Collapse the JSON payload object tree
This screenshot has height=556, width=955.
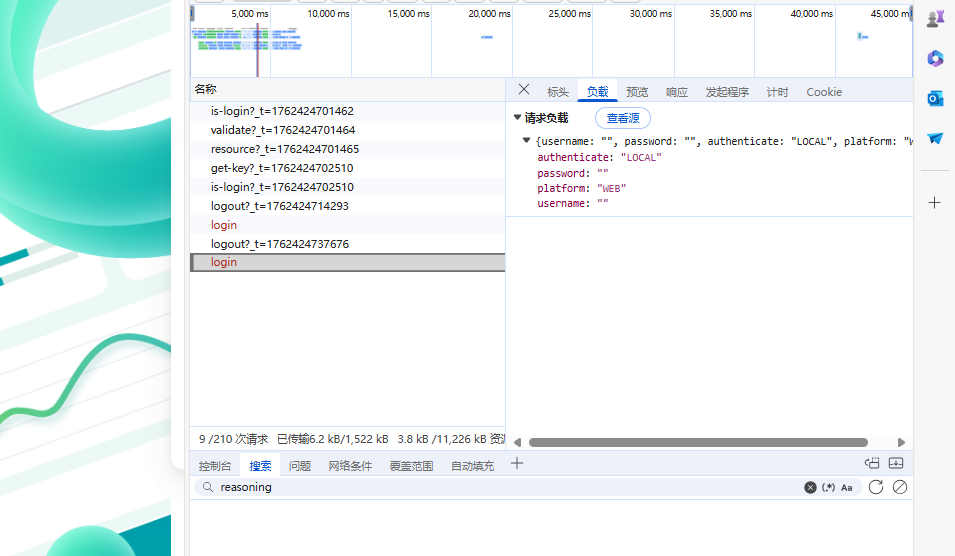click(527, 141)
